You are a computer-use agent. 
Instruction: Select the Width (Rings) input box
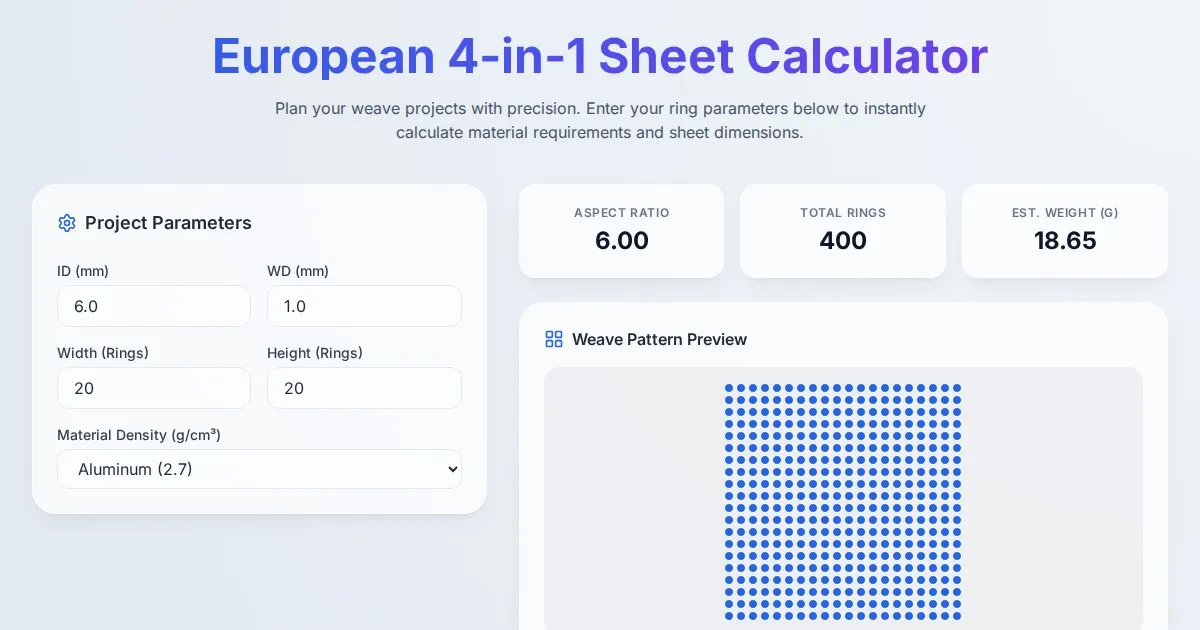pos(154,388)
